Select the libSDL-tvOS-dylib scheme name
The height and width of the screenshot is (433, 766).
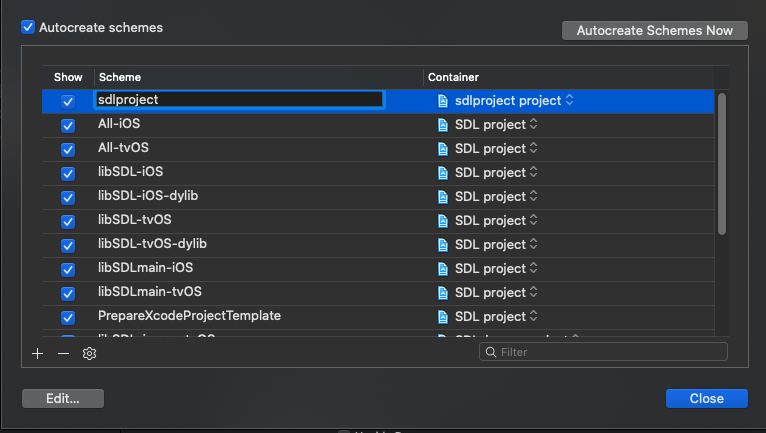152,243
